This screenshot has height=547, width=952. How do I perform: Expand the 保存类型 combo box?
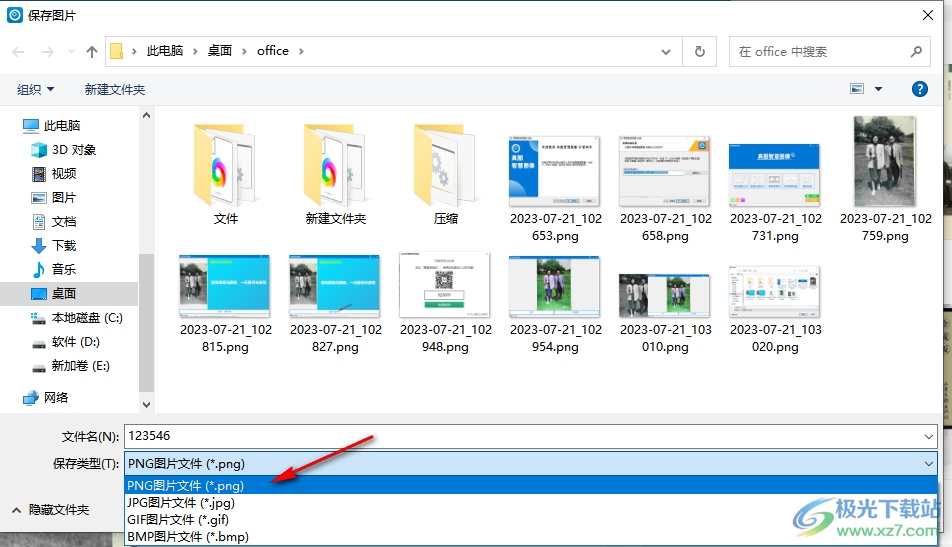[530, 463]
